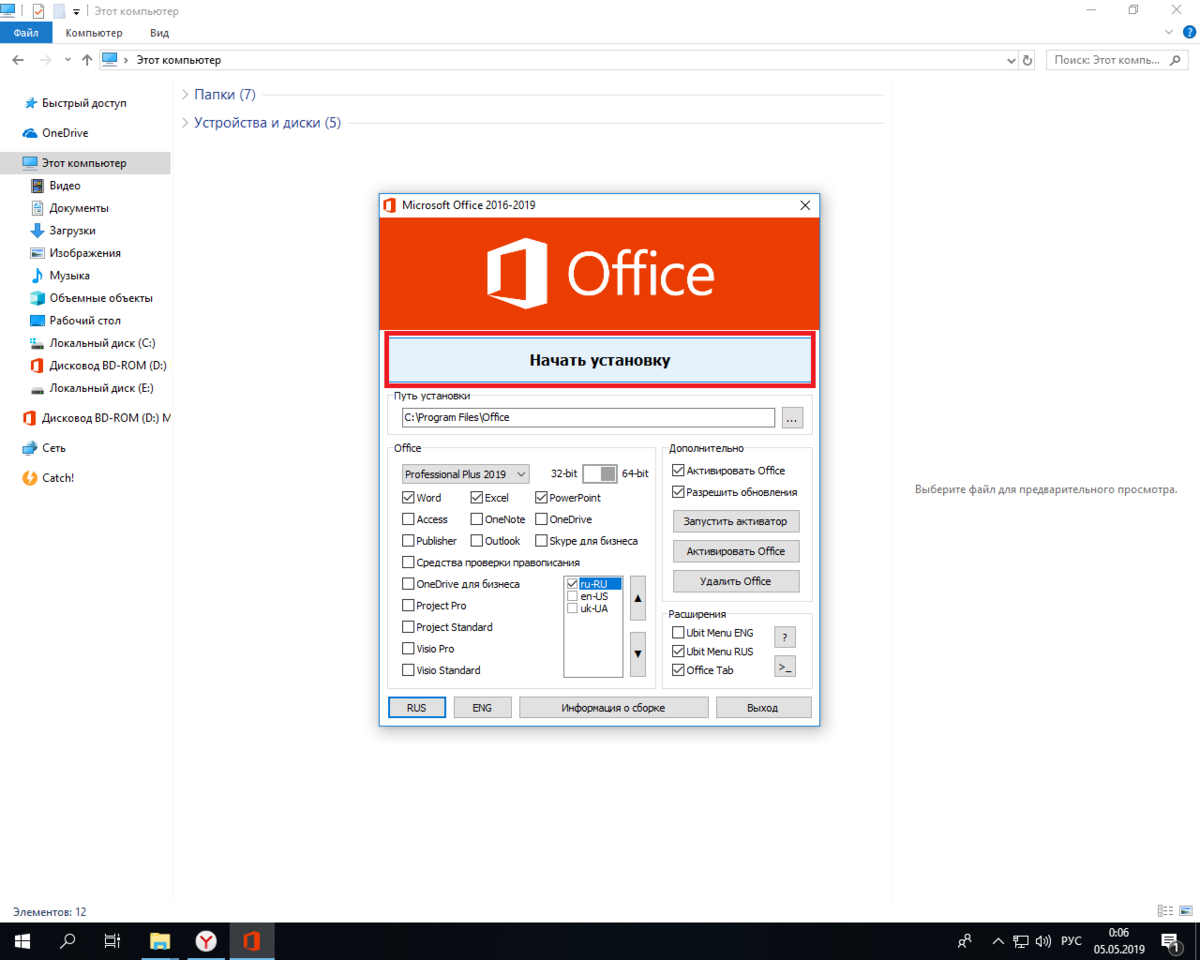Image resolution: width=1200 pixels, height=960 pixels.
Task: Uncheck the Word checkbox
Action: [x=408, y=497]
